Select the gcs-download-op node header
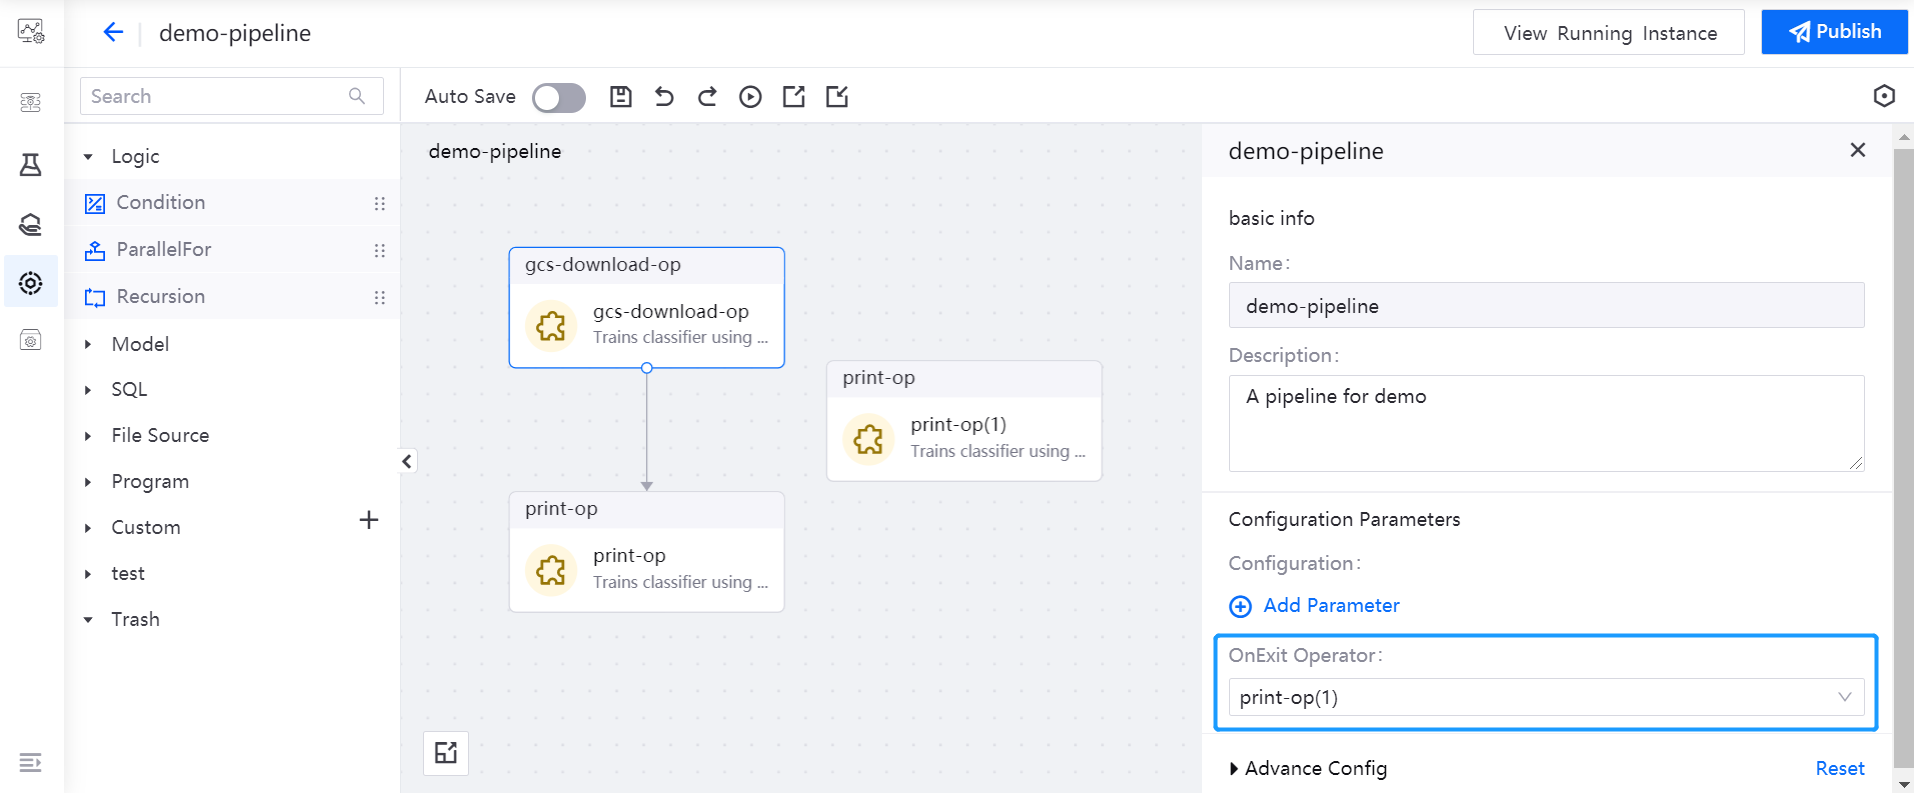1914x793 pixels. pos(647,265)
